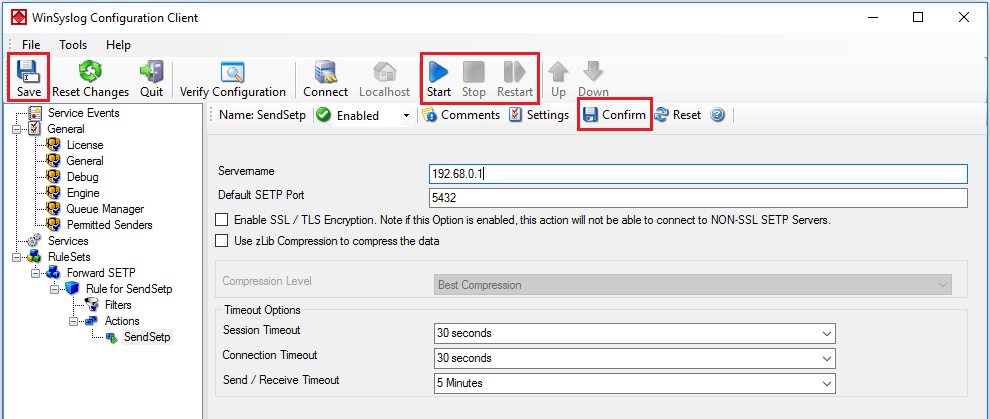Click the Verify Configuration icon
990x419 pixels.
pyautogui.click(x=232, y=72)
